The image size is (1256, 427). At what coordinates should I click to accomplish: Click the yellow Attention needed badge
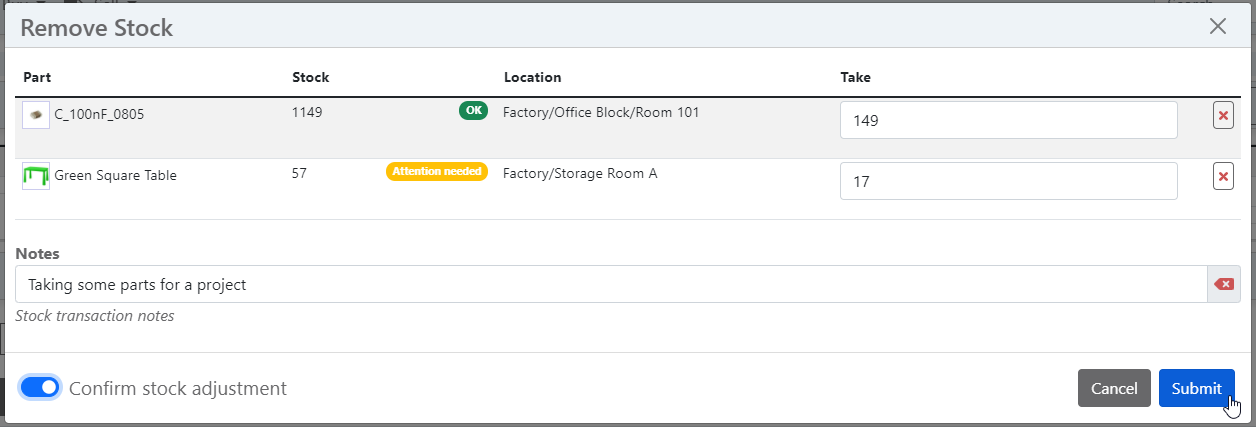click(x=436, y=172)
